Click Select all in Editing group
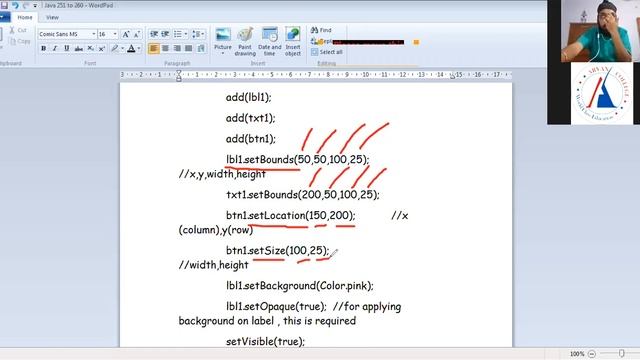Image resolution: width=640 pixels, height=360 pixels. [327, 52]
